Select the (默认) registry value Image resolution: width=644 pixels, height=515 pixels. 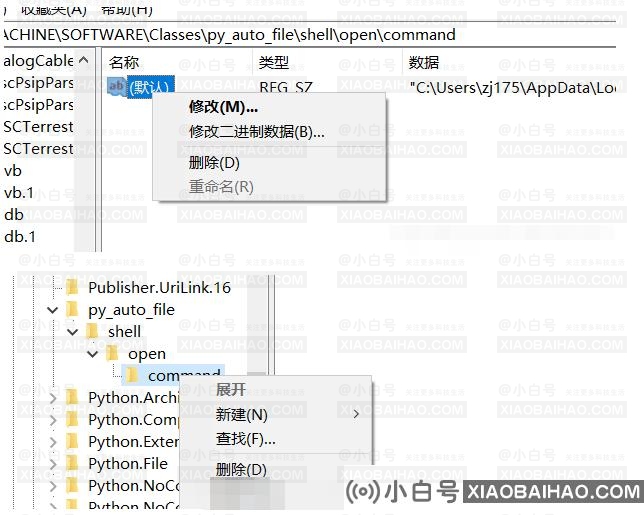(151, 86)
